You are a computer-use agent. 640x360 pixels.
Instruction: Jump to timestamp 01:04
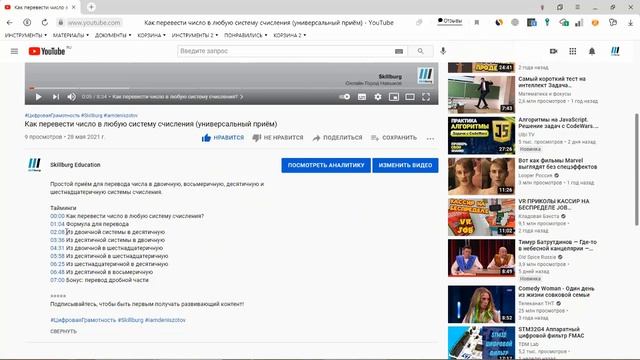[x=58, y=224]
